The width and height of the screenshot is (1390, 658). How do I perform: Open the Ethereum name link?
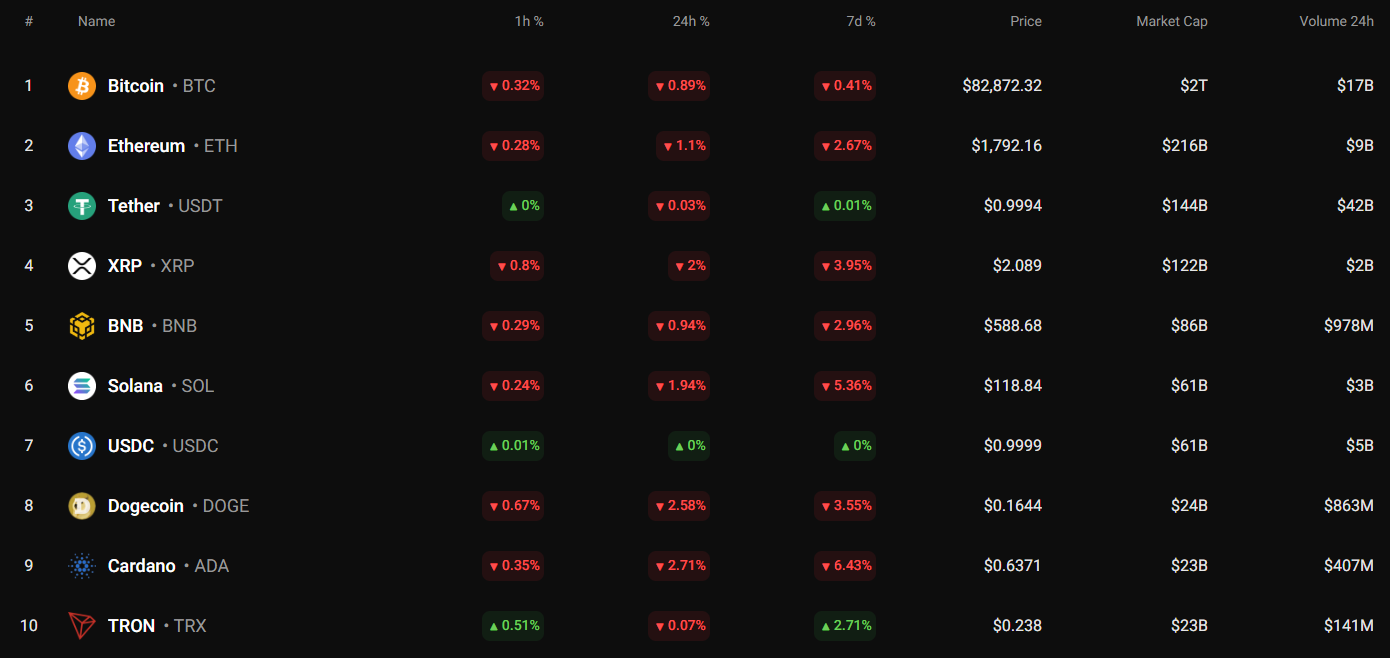pyautogui.click(x=146, y=146)
